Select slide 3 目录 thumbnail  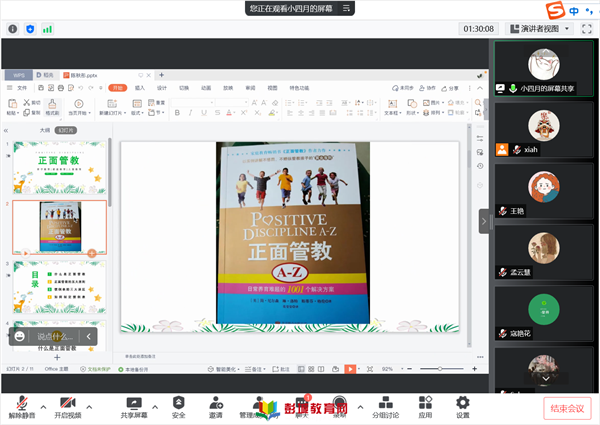(x=59, y=287)
